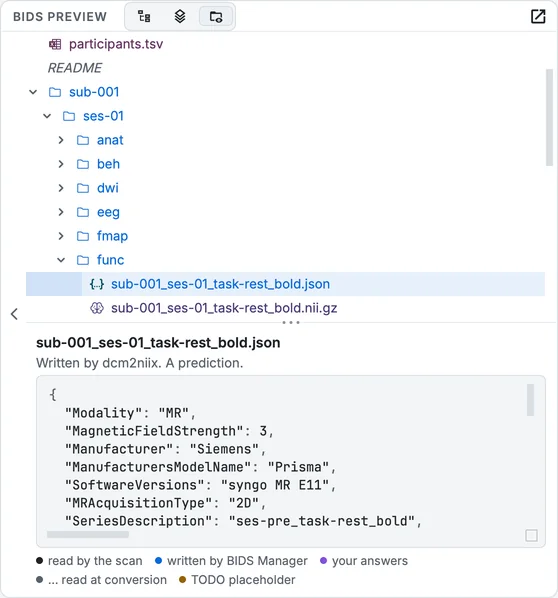Expand the dwi folder chevron
The height and width of the screenshot is (598, 558).
pos(61,188)
